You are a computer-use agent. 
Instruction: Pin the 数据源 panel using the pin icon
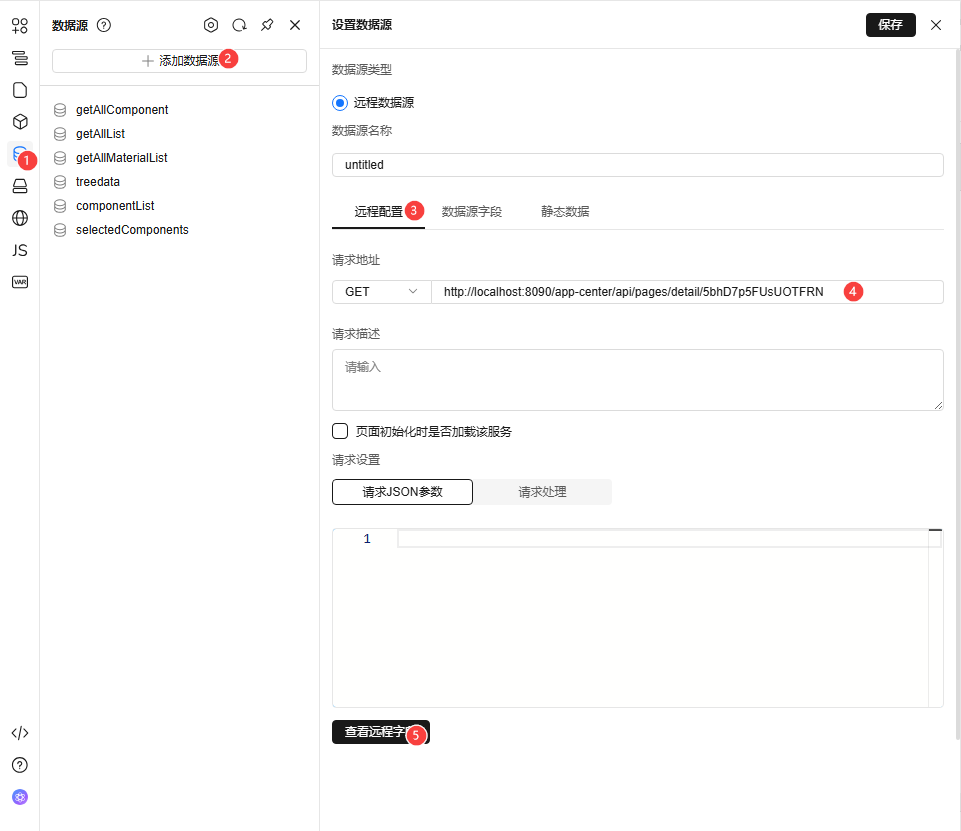click(267, 25)
